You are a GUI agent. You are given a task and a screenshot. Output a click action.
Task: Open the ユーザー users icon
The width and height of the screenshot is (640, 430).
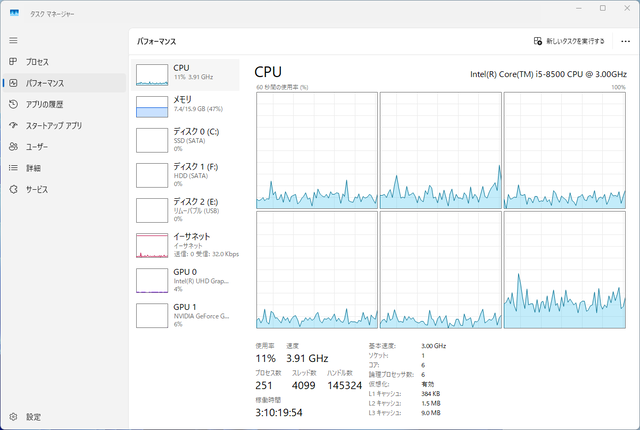13,146
